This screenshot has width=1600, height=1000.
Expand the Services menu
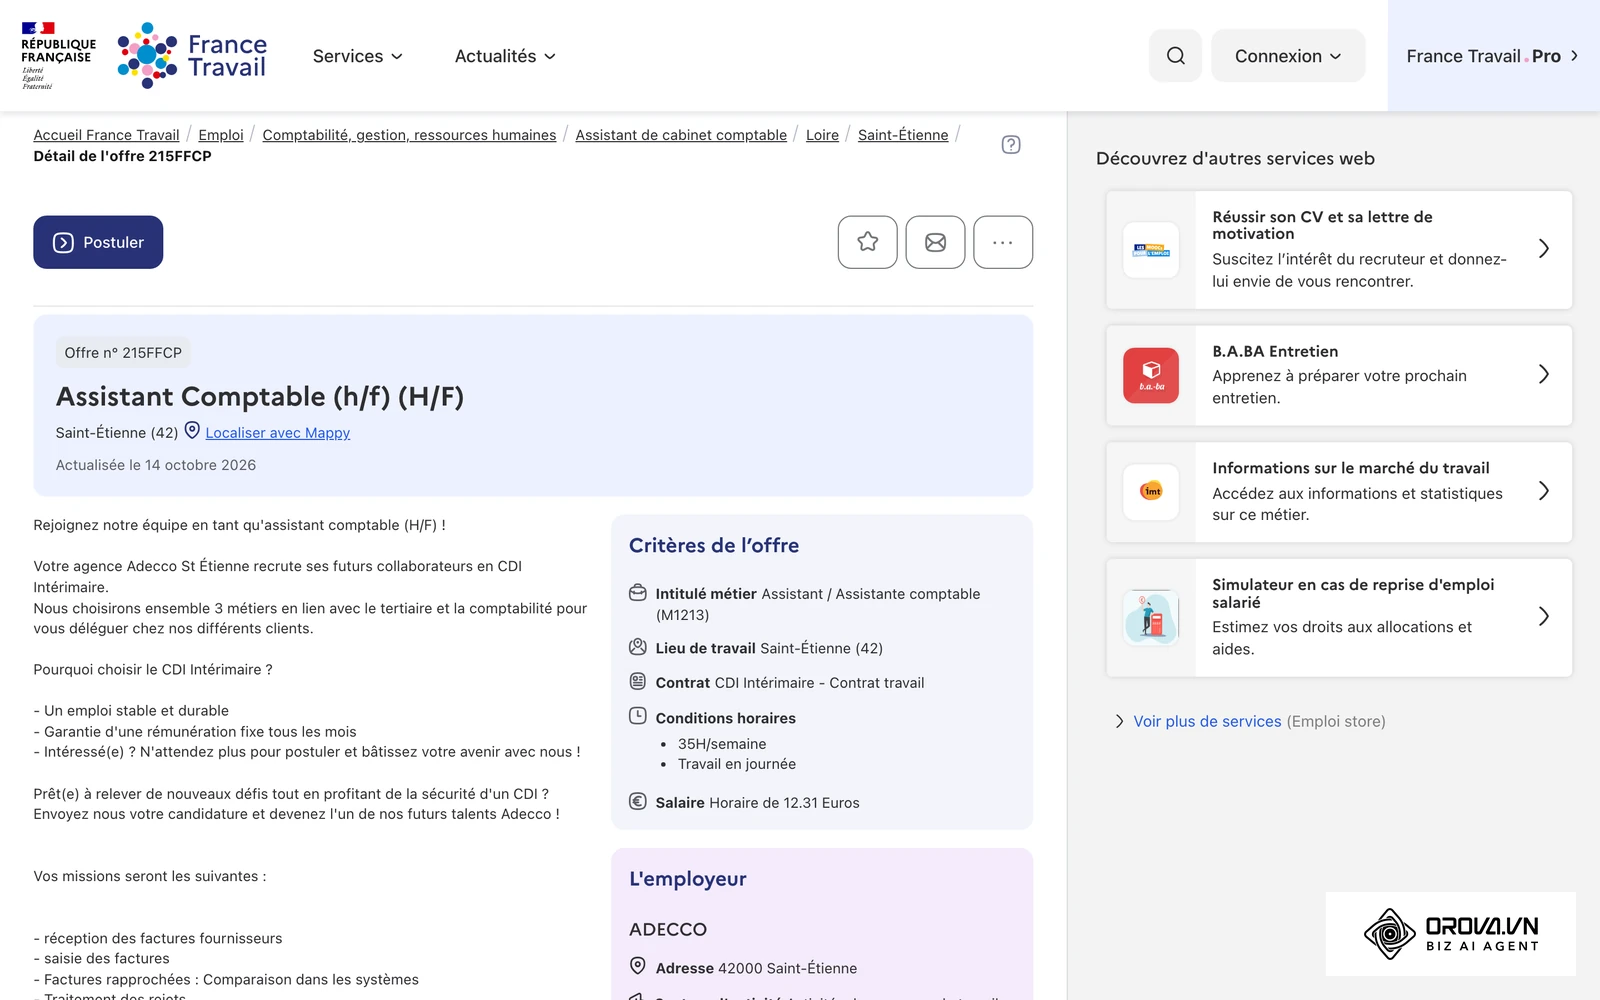point(358,56)
